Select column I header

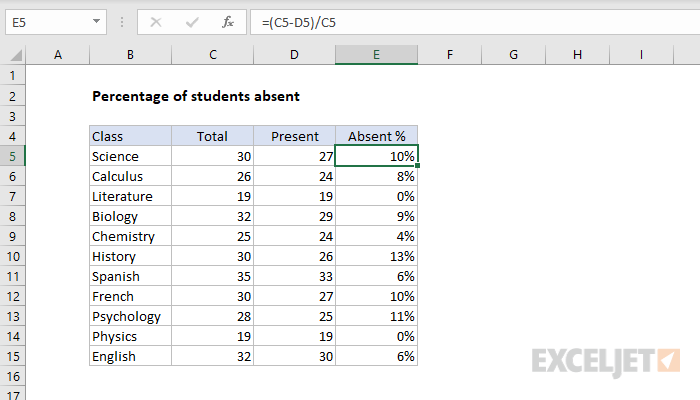click(641, 55)
